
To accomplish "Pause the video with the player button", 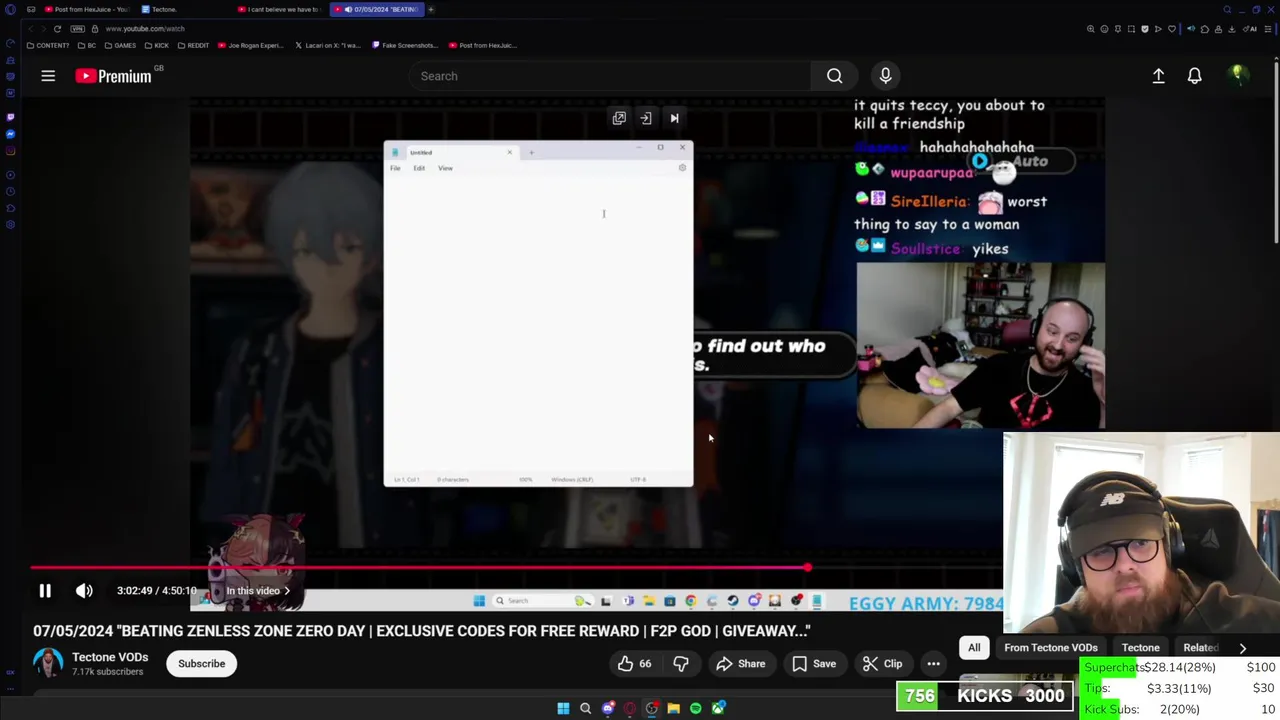I will tap(45, 590).
